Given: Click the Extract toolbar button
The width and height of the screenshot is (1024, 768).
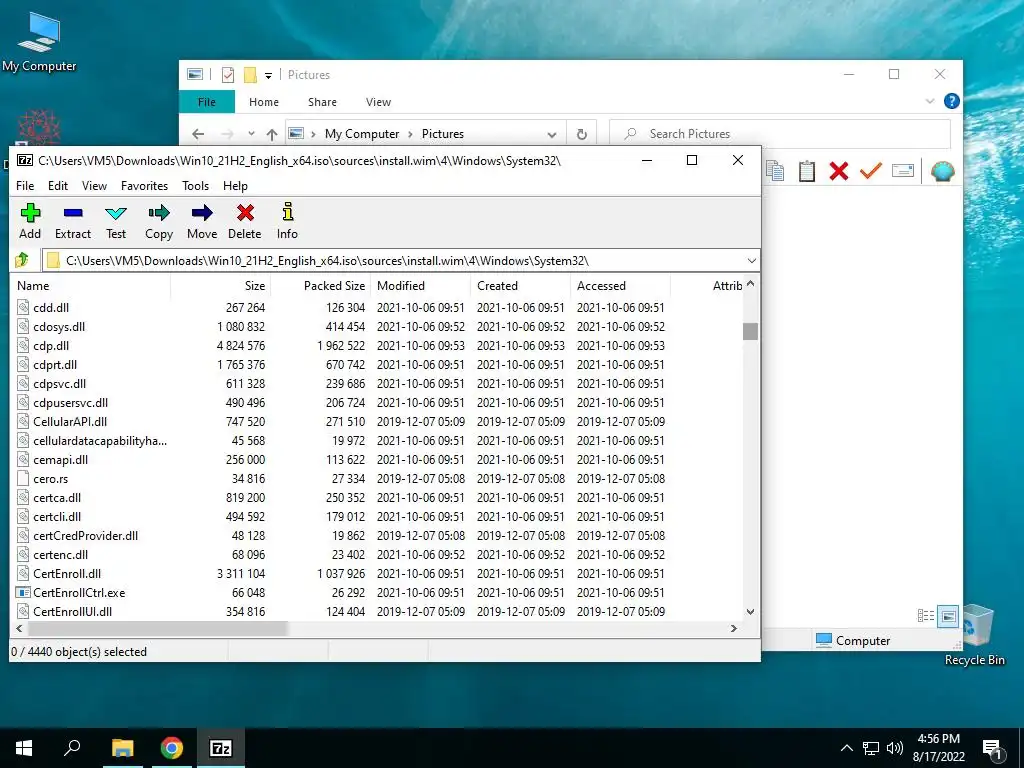Looking at the screenshot, I should tap(72, 221).
